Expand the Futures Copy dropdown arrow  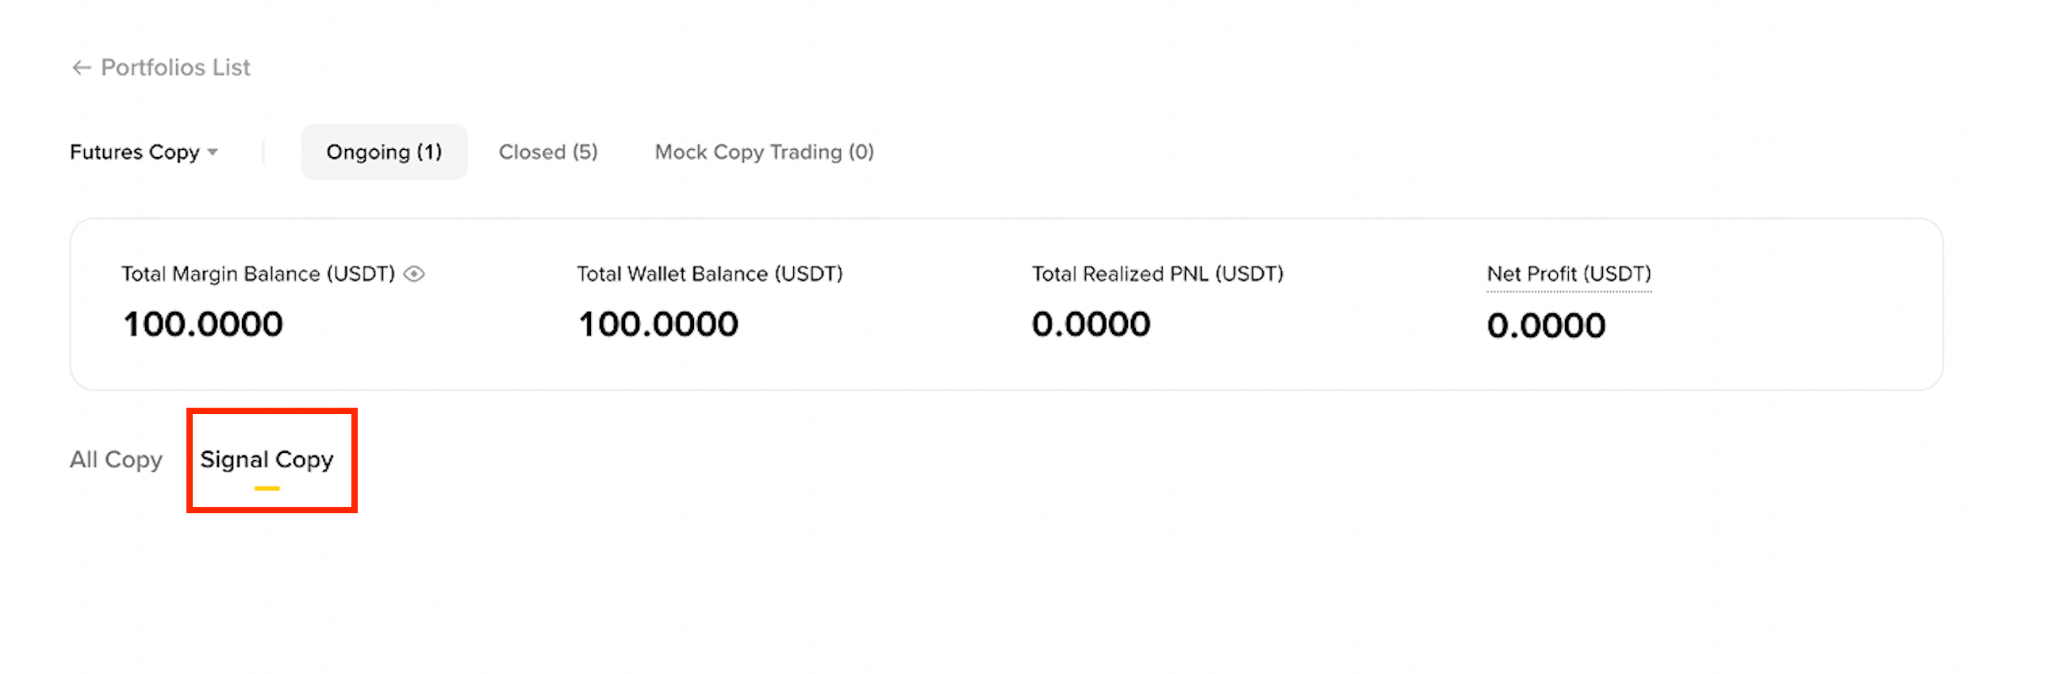pos(213,153)
